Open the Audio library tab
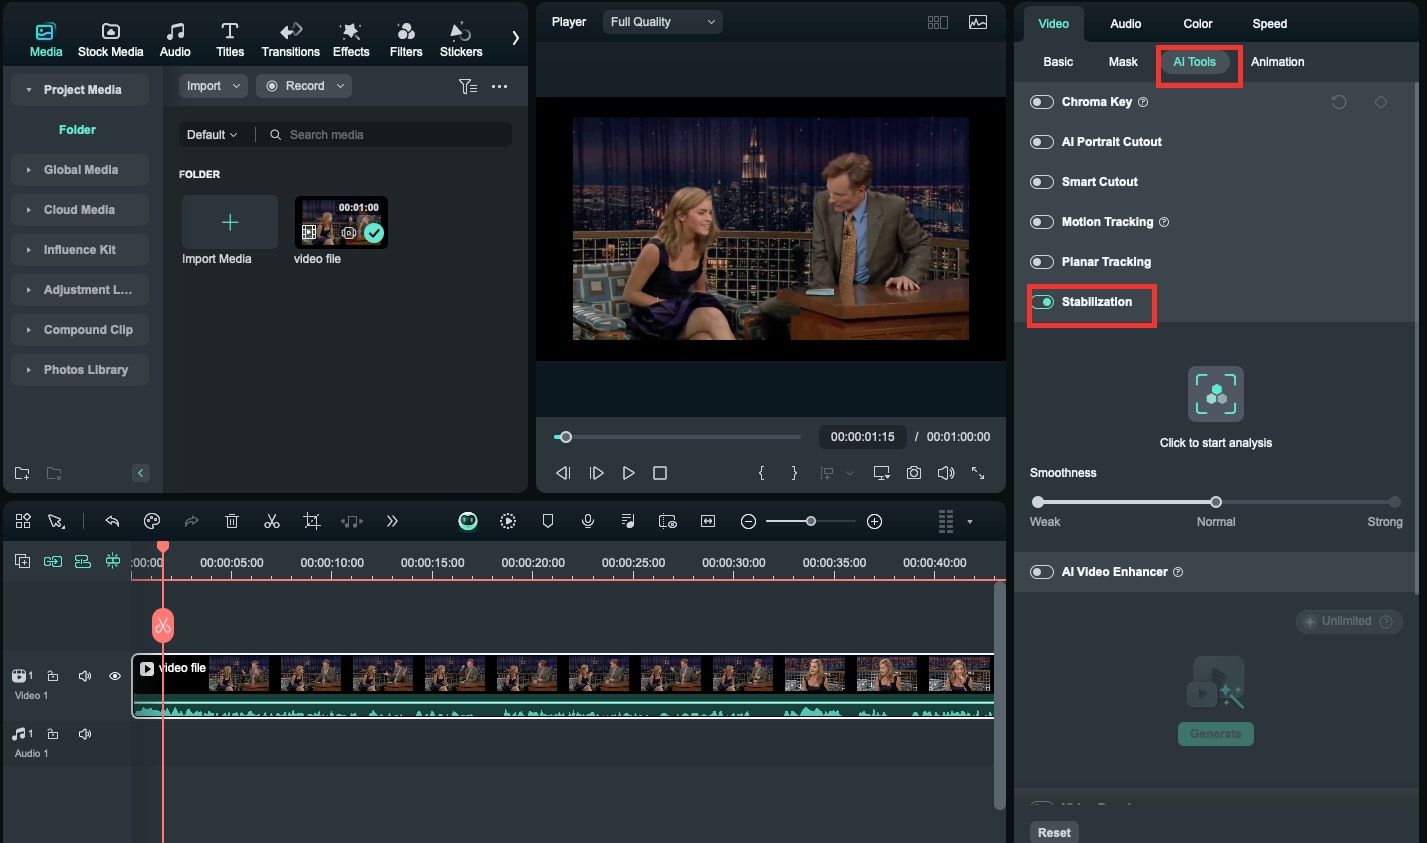The image size is (1427, 843). 175,40
